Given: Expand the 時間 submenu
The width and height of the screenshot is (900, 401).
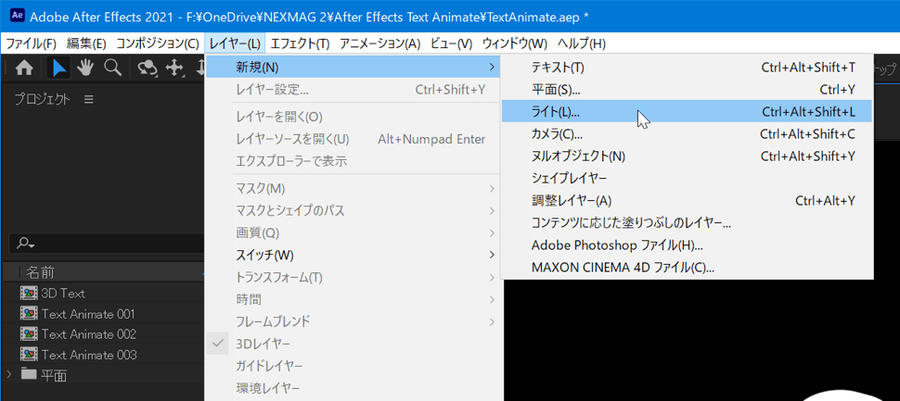Looking at the screenshot, I should click(x=492, y=299).
